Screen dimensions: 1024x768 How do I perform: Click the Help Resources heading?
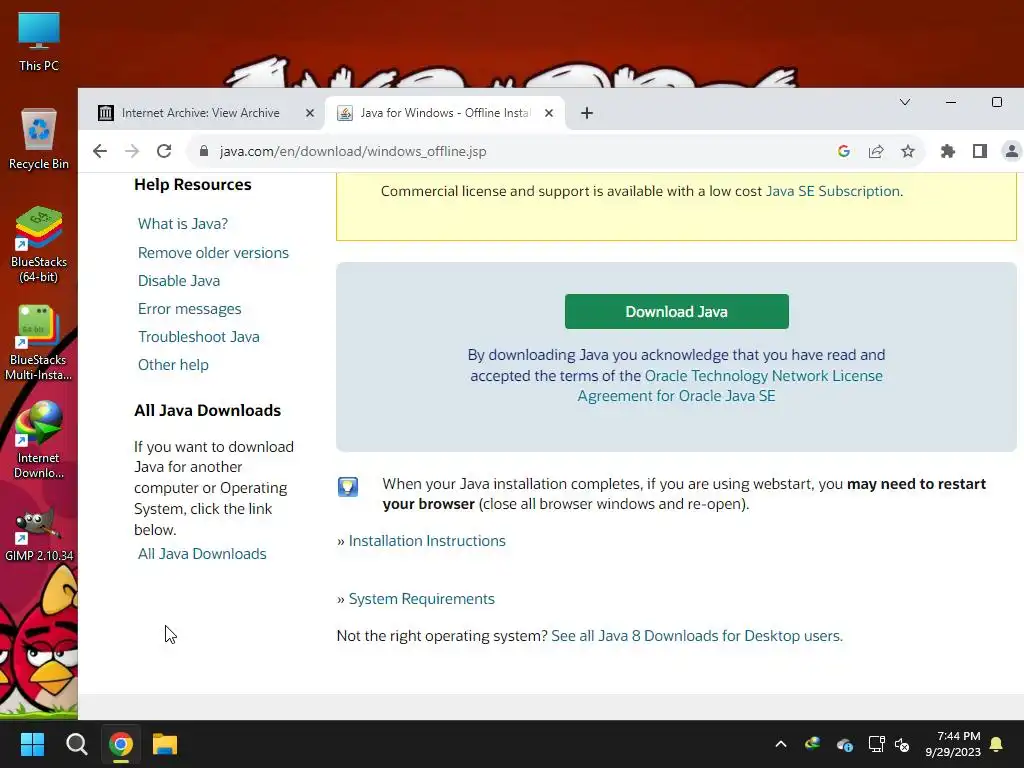(193, 185)
